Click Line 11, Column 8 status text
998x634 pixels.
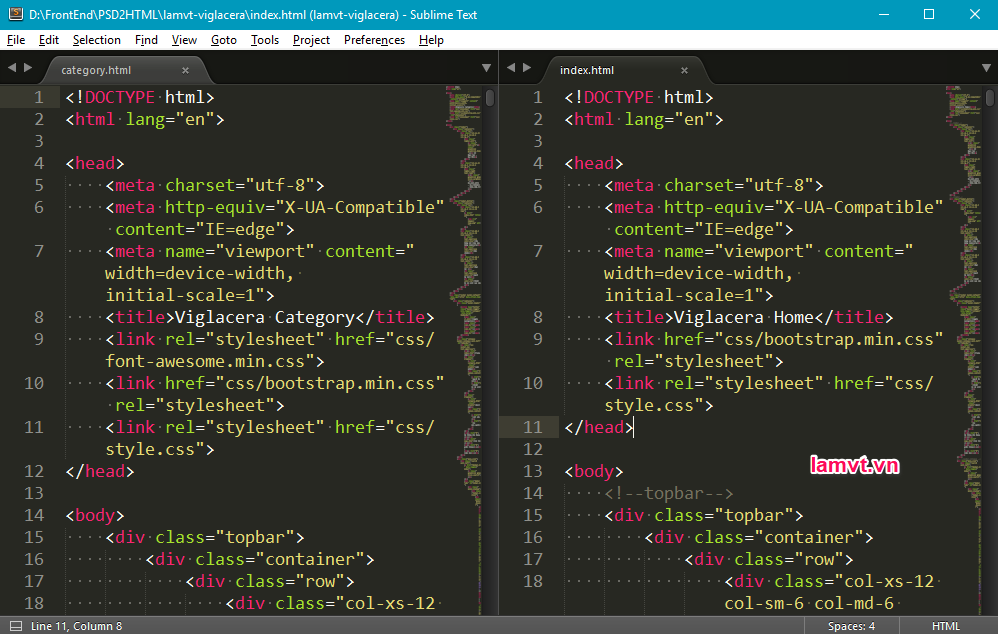[76, 626]
